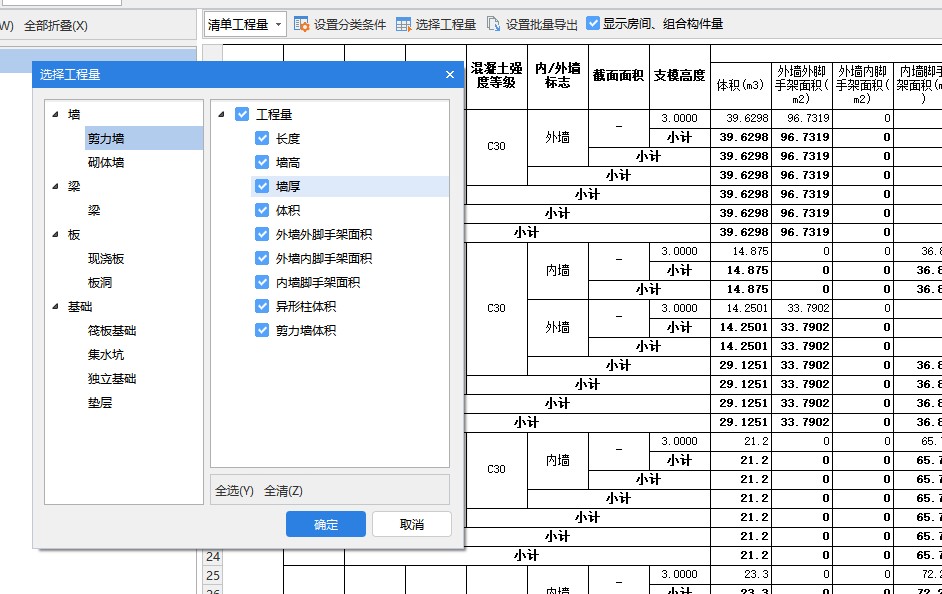The width and height of the screenshot is (942, 594).
Task: Select 独立基础 in the tree
Action: coord(112,378)
